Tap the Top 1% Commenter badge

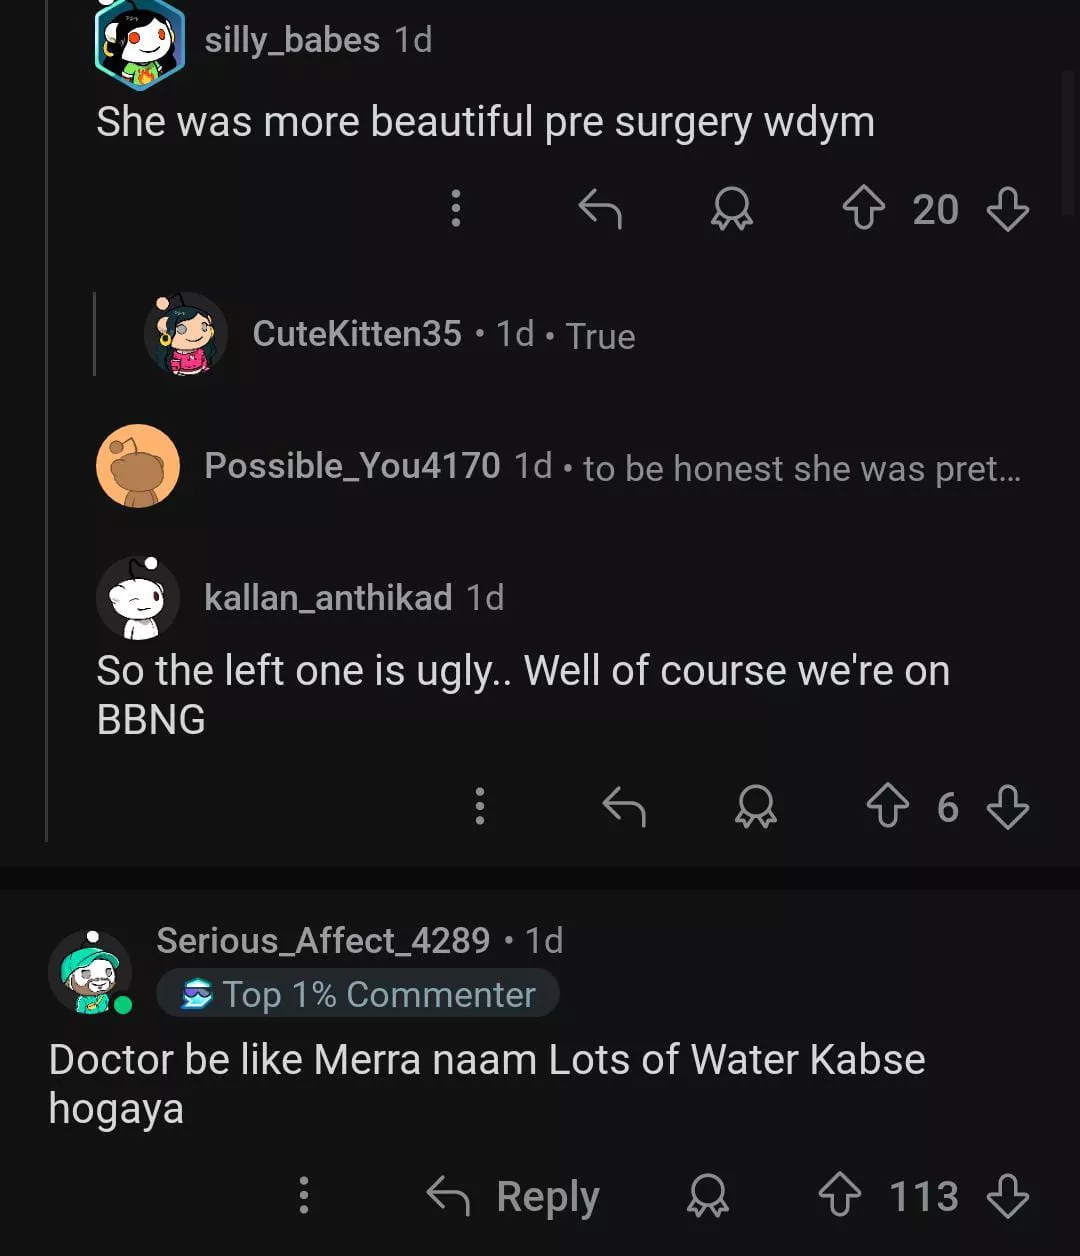click(358, 995)
